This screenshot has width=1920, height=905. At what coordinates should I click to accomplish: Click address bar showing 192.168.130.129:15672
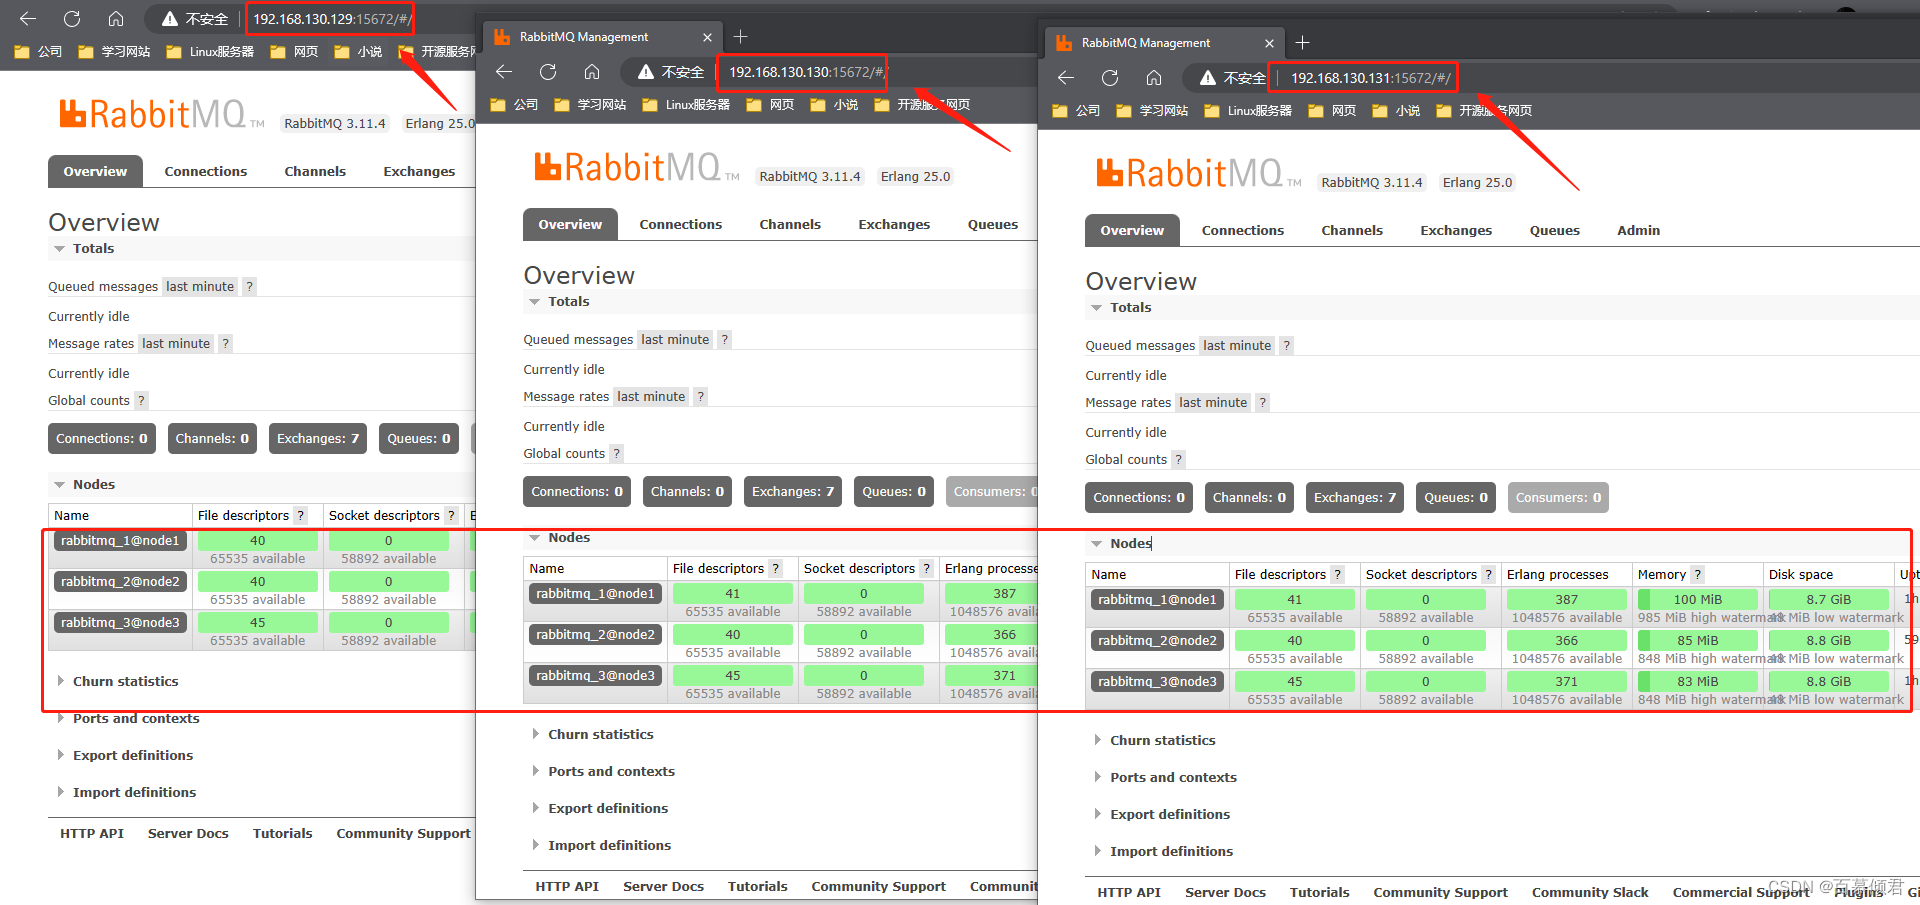click(331, 19)
